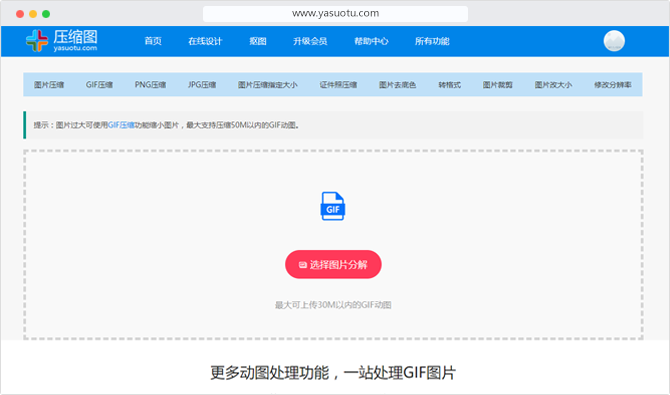Click the red close window button

click(20, 14)
